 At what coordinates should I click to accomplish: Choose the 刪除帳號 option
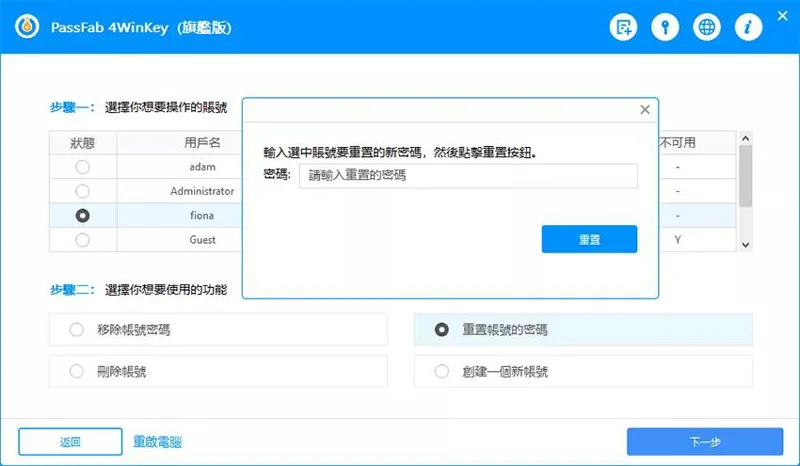pyautogui.click(x=218, y=371)
